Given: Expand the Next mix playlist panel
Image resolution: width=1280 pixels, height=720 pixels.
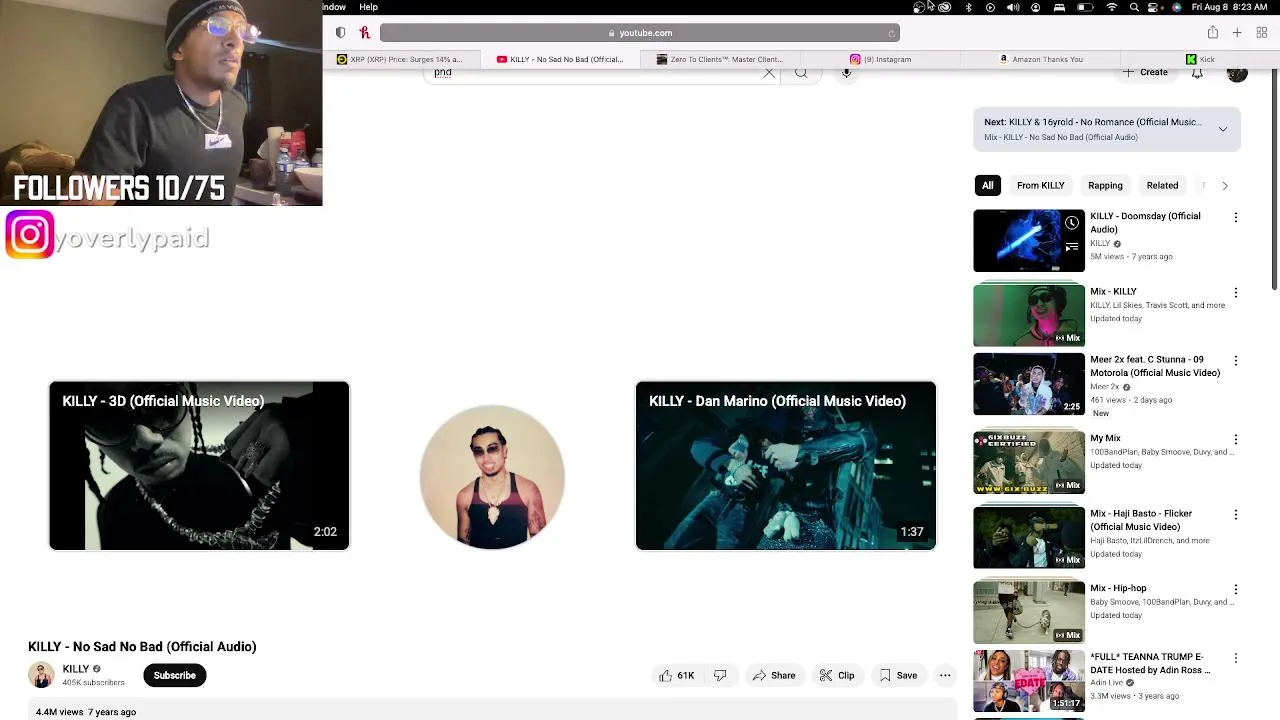Looking at the screenshot, I should [x=1222, y=129].
